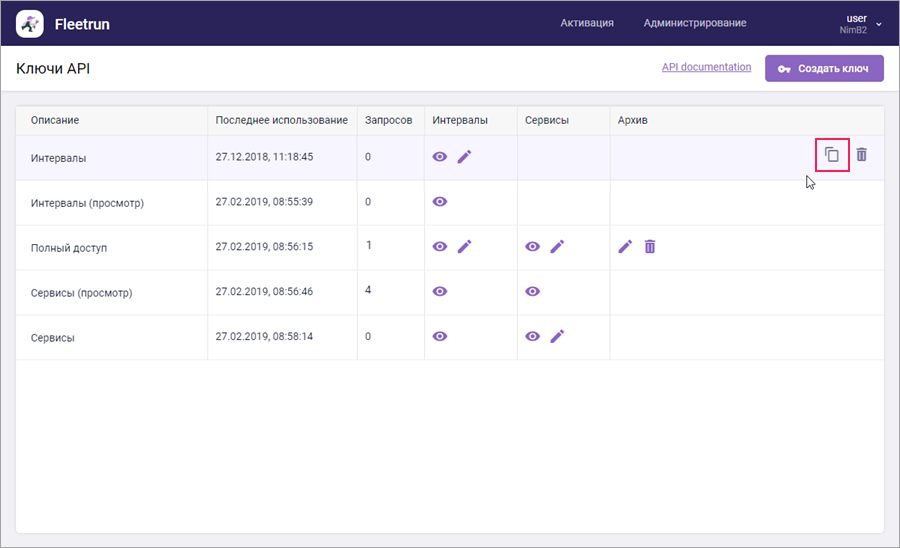
Task: Click the date 27.02.2019, 08:56:15
Action: click(x=264, y=246)
